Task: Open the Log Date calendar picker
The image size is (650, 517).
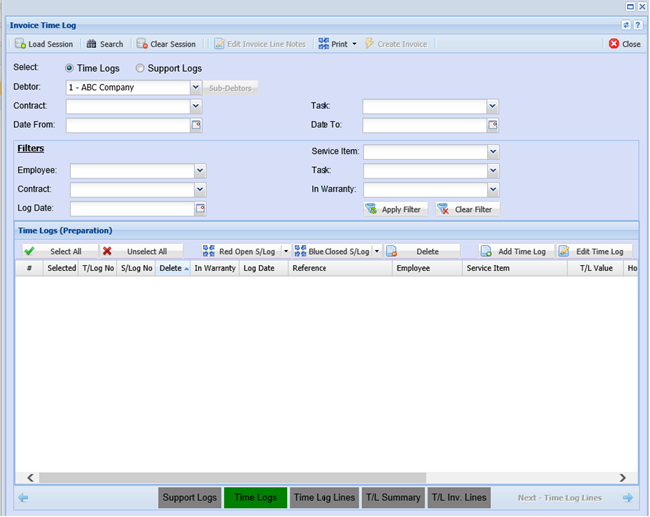Action: pyautogui.click(x=200, y=209)
